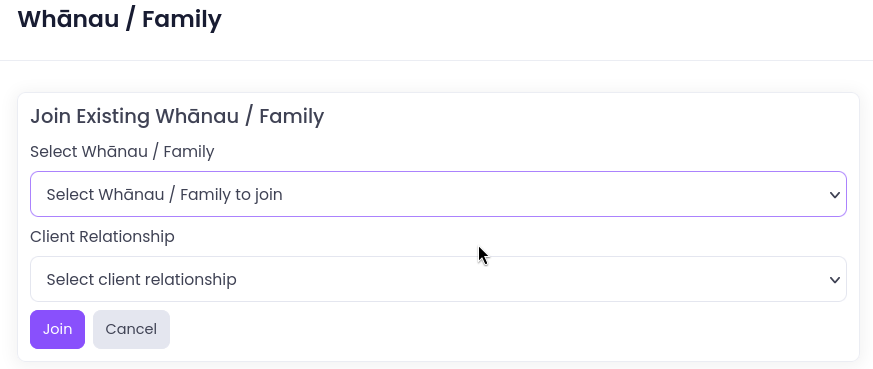The height and width of the screenshot is (369, 873).
Task: Click the divider line below the page title
Action: point(436,60)
